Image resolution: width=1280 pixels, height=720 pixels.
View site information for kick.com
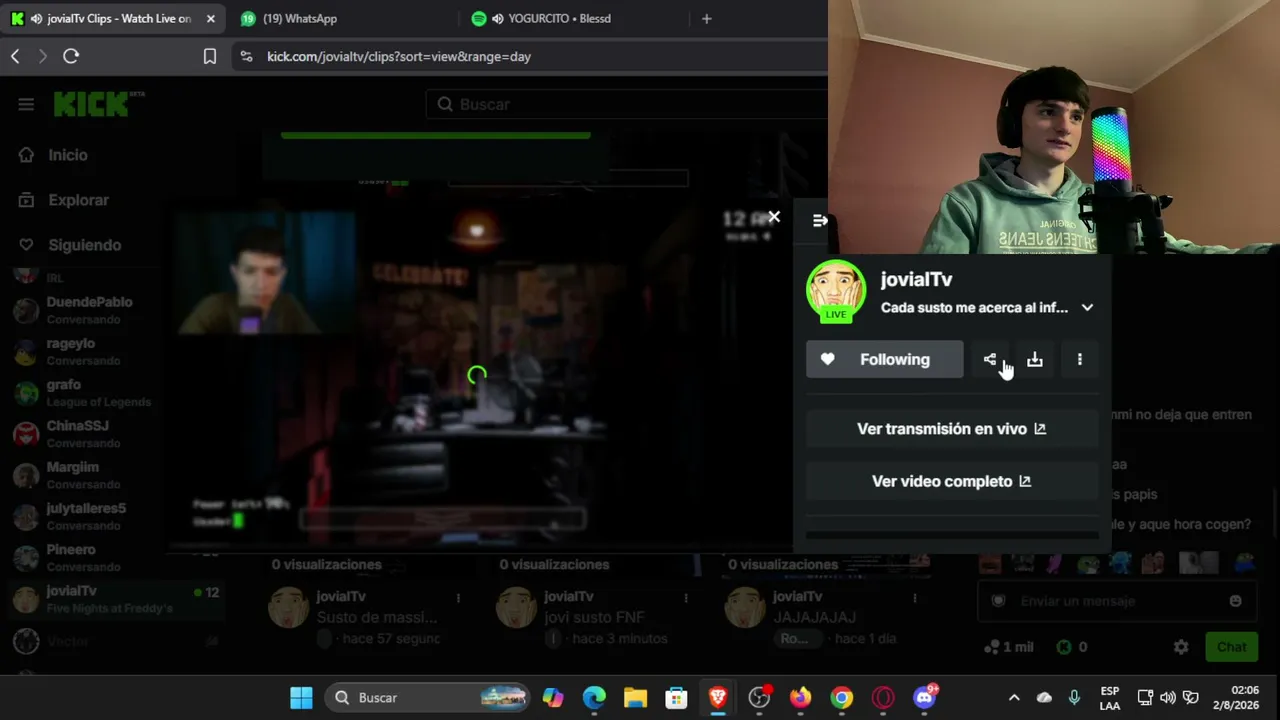[x=246, y=57]
